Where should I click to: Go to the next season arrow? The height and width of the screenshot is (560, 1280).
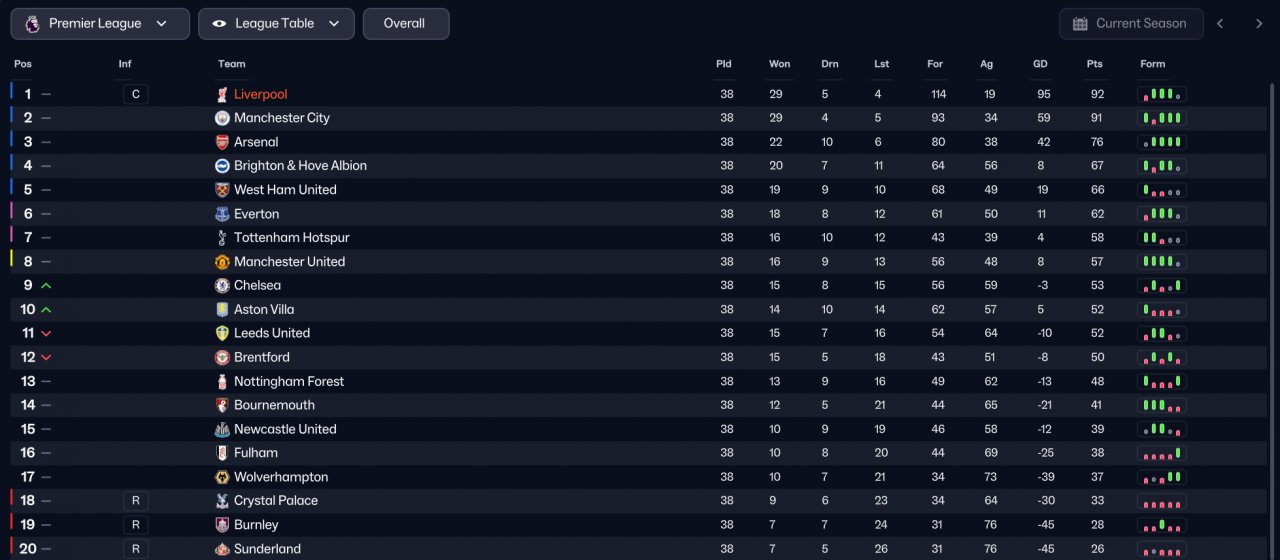click(x=1259, y=24)
